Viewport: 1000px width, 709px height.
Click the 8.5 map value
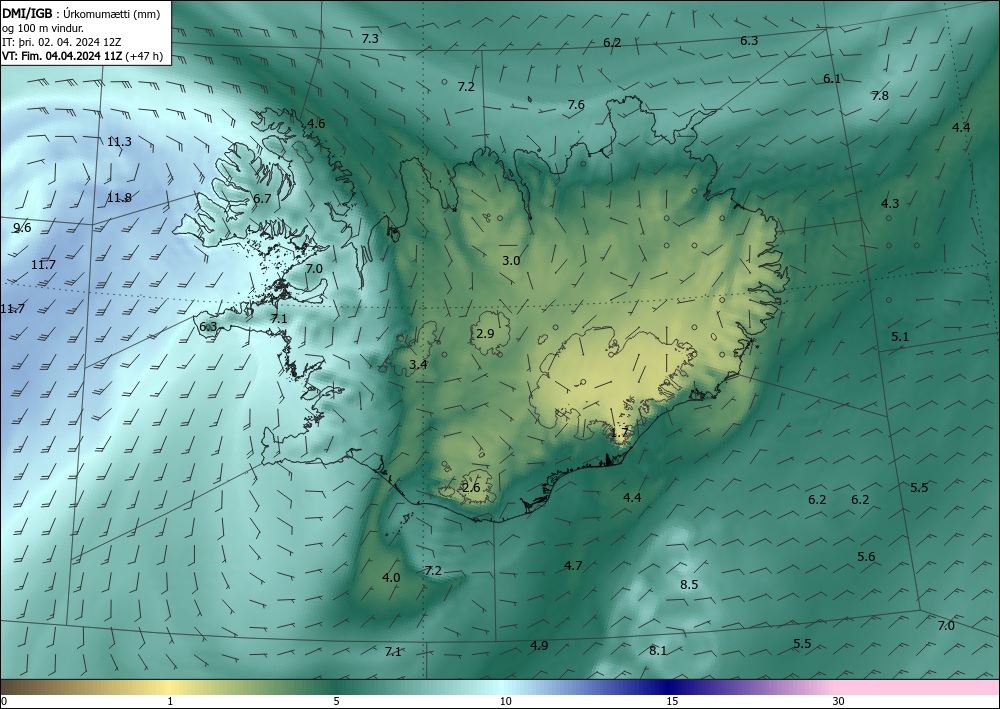pyautogui.click(x=689, y=585)
